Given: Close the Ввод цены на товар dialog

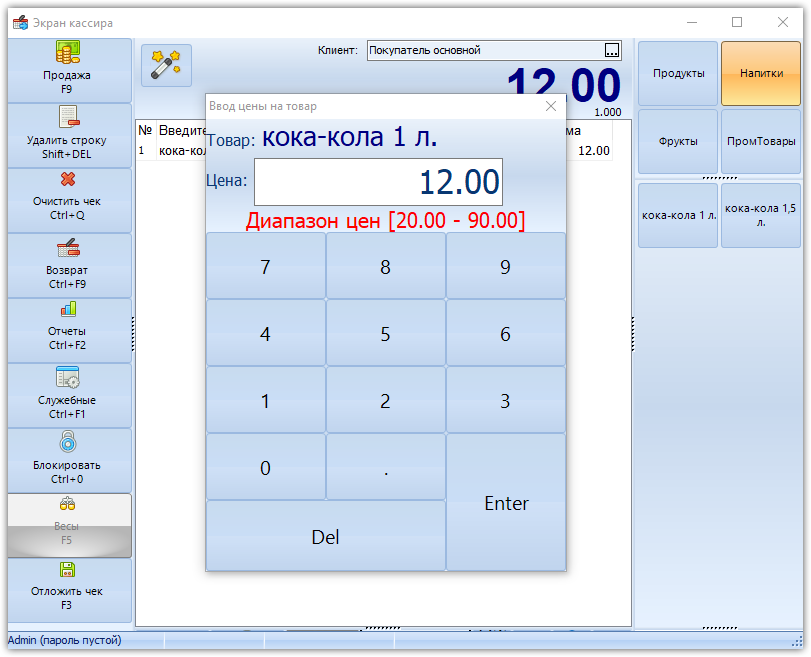Looking at the screenshot, I should [x=551, y=106].
